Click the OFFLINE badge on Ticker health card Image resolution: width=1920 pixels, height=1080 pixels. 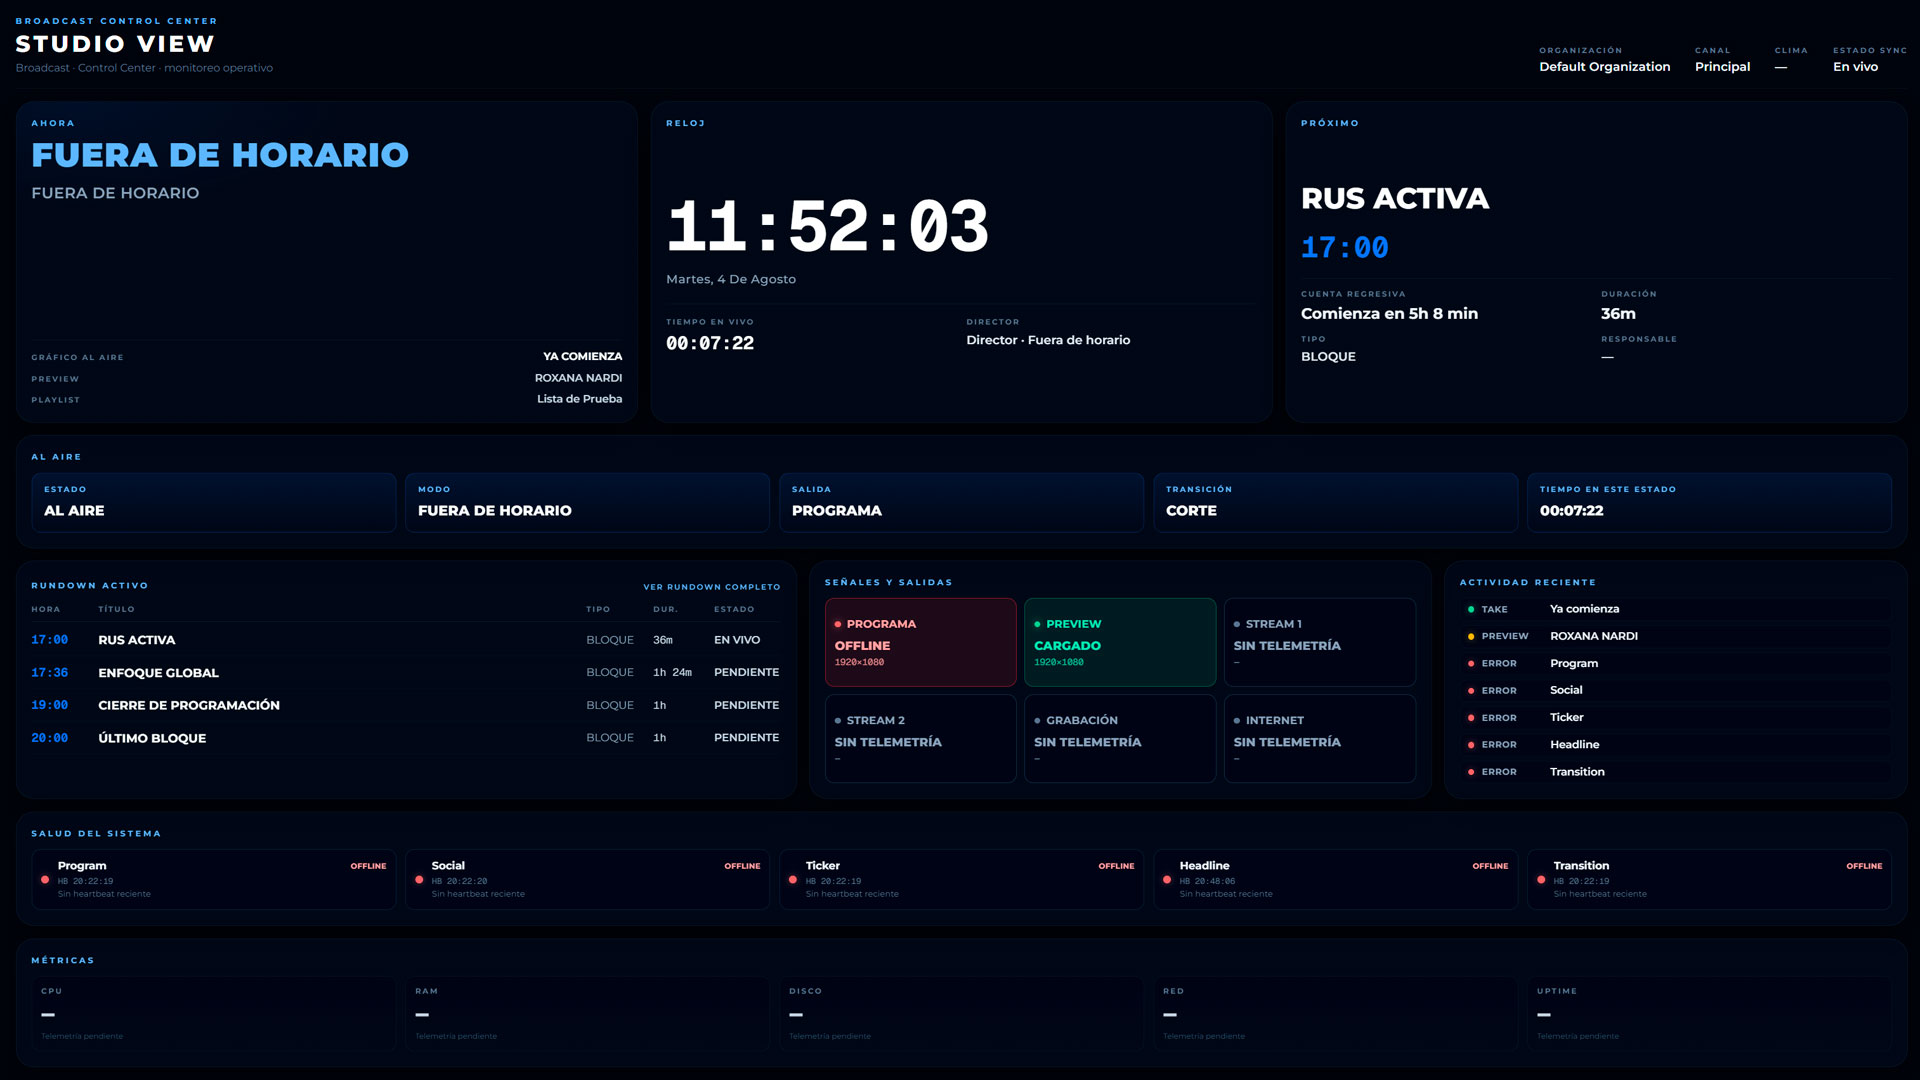point(1116,866)
